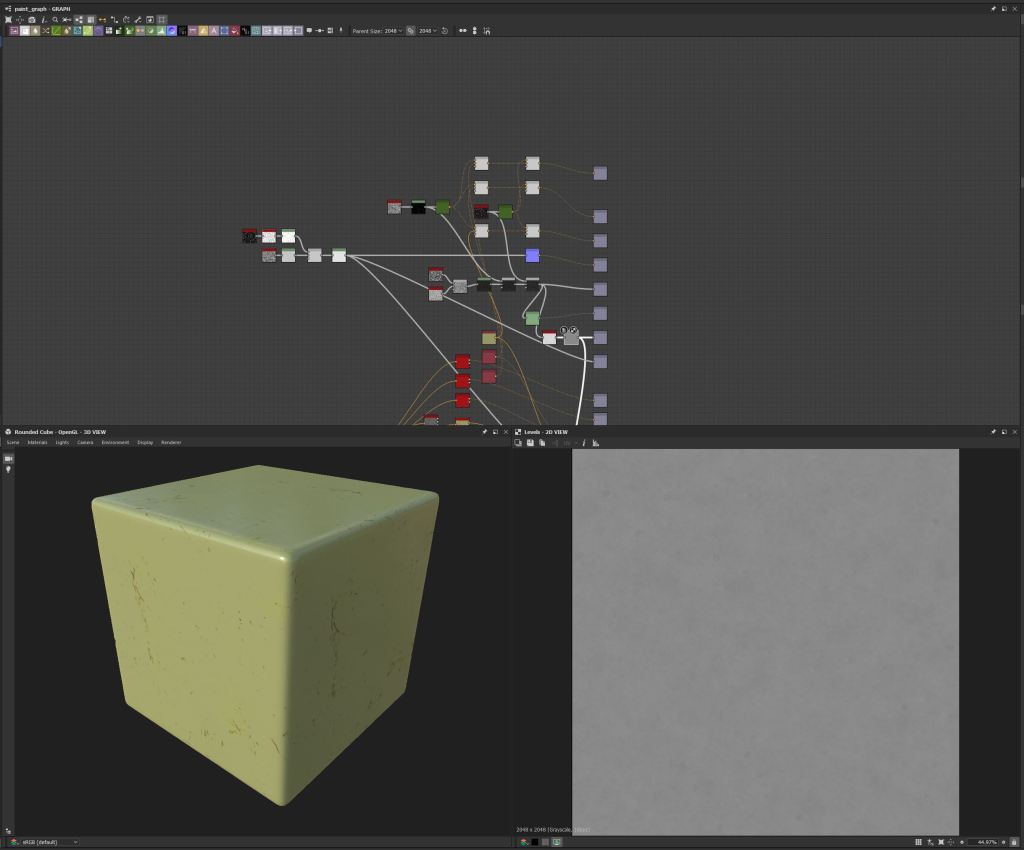Viewport: 1024px width, 850px height.
Task: Click the camera icon in 3D View sidebar
Action: (8, 458)
